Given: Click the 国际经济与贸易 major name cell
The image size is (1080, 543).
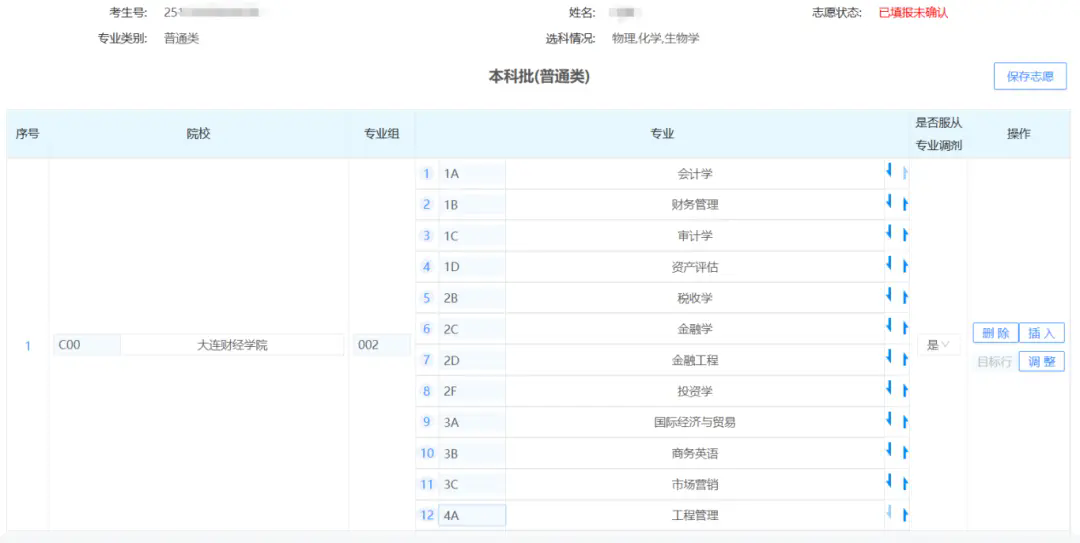Looking at the screenshot, I should [x=695, y=422].
